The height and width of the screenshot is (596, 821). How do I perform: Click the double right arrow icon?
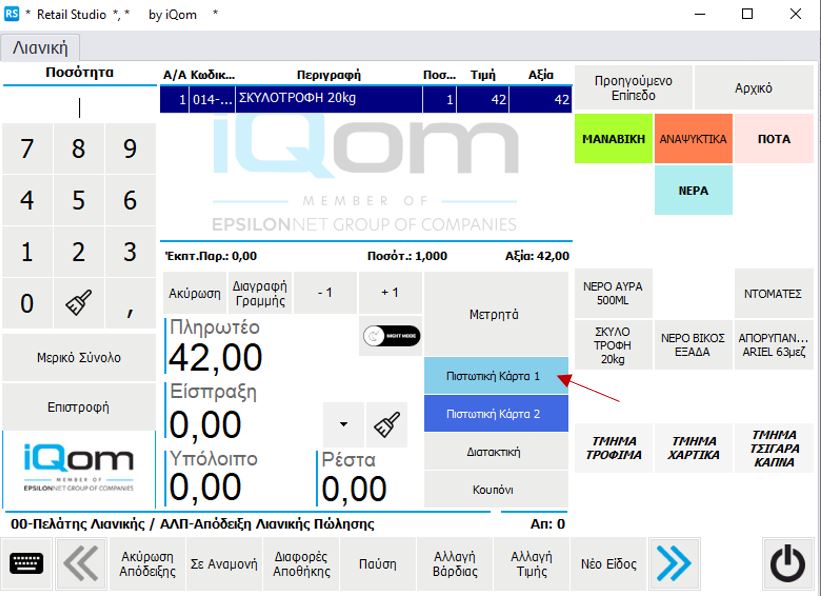click(673, 564)
